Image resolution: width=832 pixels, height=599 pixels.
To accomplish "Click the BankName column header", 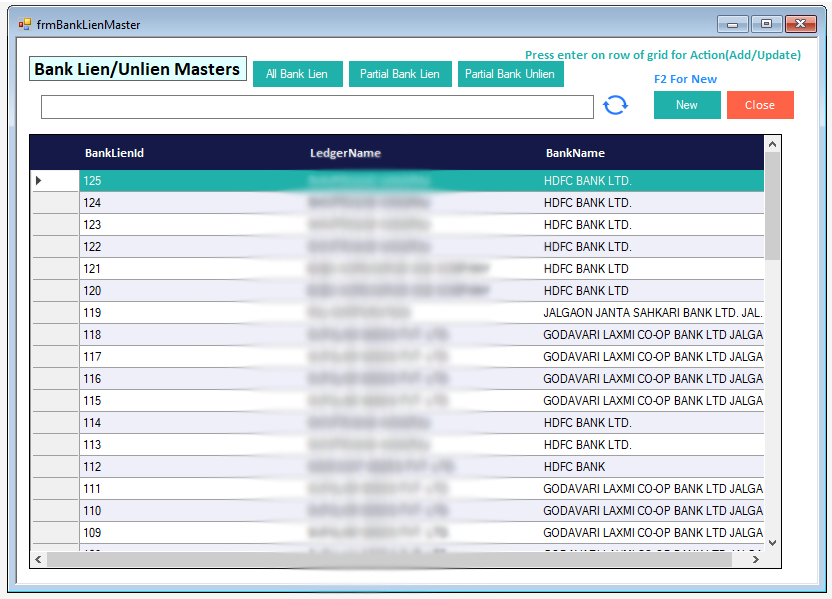I will coord(575,153).
